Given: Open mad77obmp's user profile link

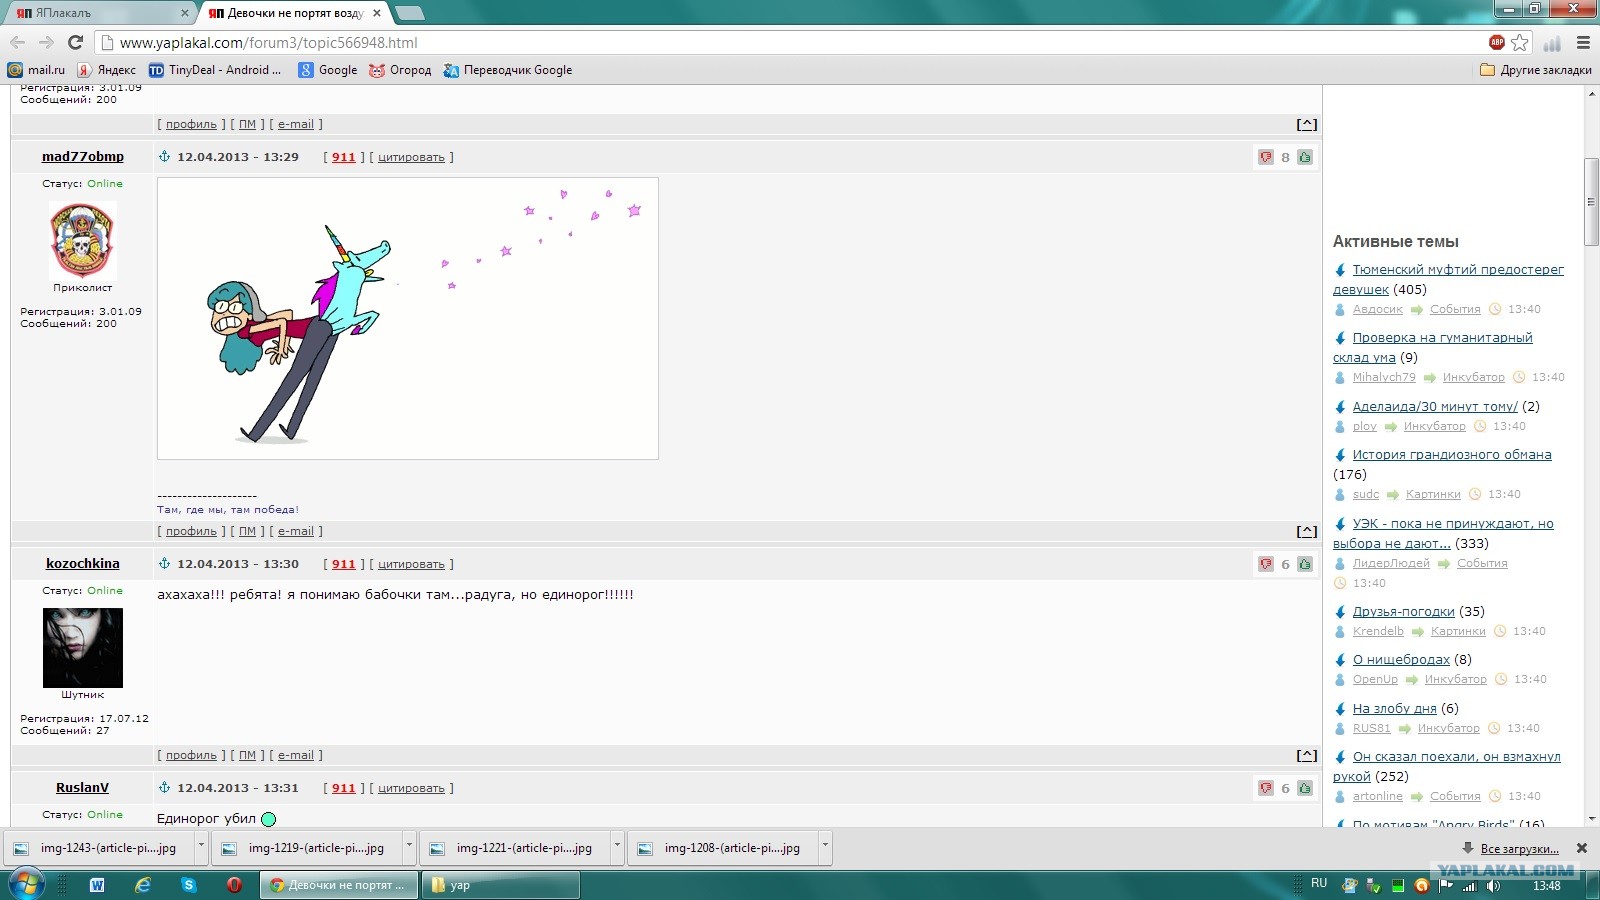Looking at the screenshot, I should coord(83,156).
